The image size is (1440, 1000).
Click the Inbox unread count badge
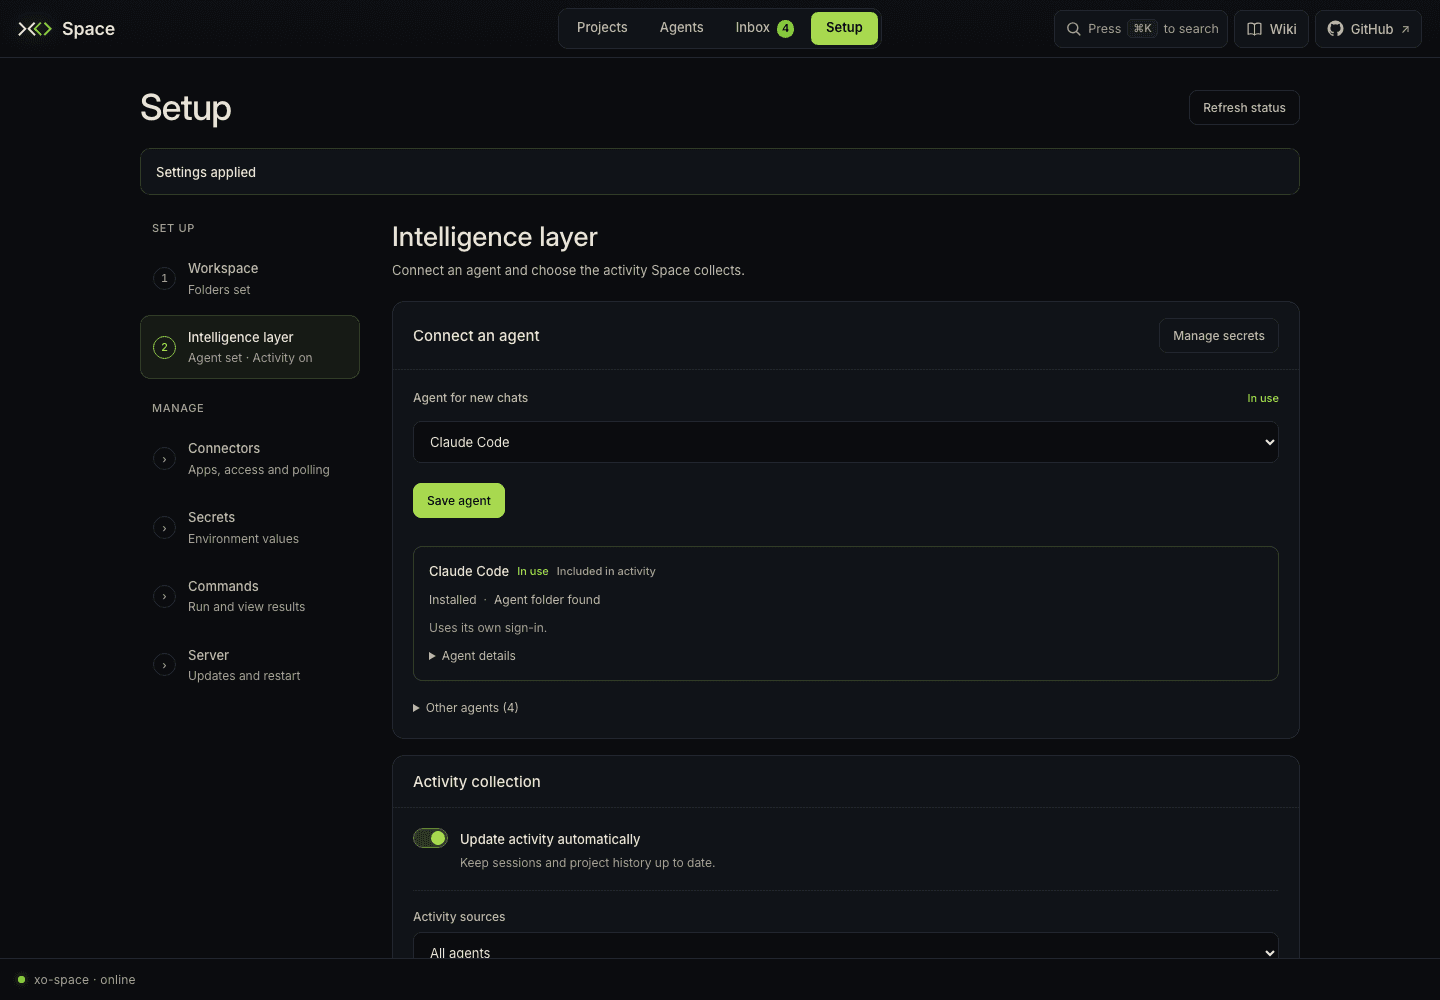click(786, 28)
